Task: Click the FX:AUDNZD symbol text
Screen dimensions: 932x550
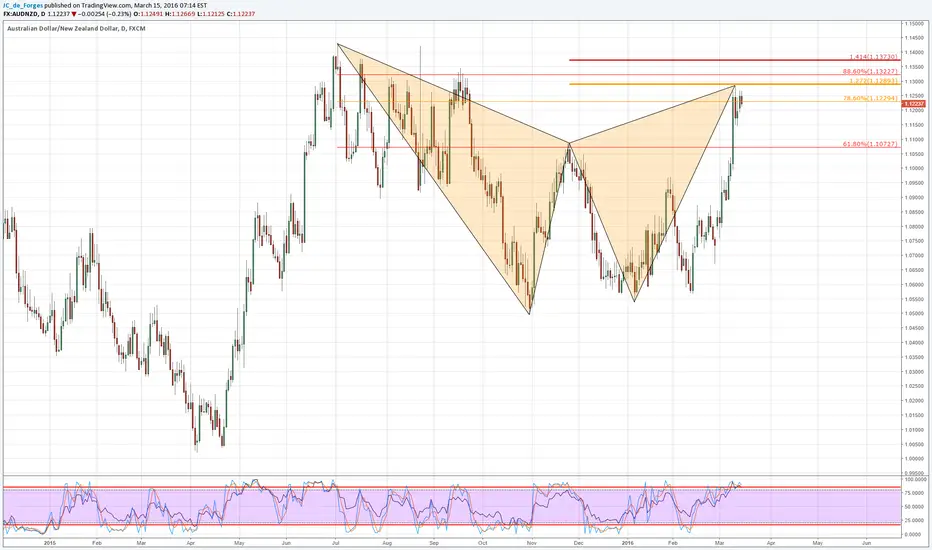Action: coord(20,13)
